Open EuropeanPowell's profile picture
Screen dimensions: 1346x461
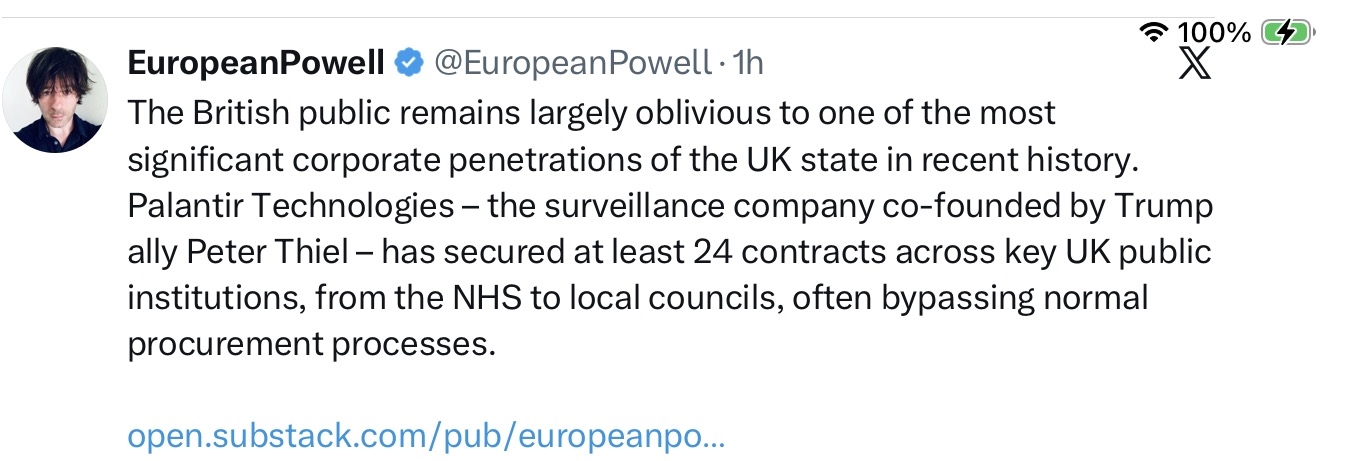pyautogui.click(x=55, y=99)
